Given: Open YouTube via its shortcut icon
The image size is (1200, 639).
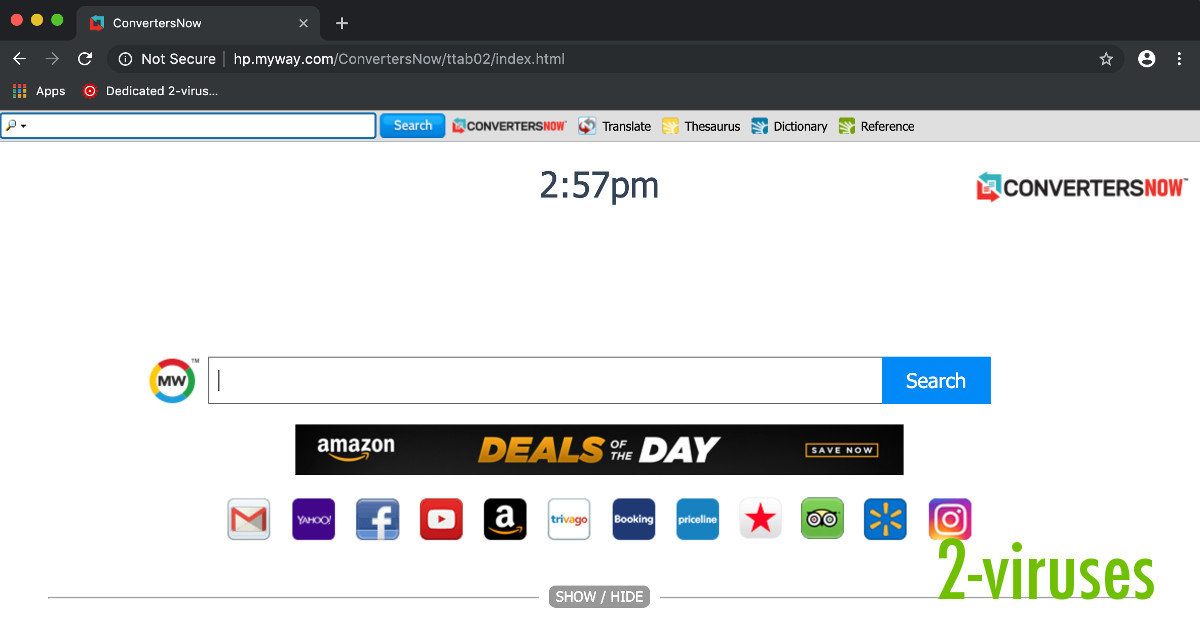Looking at the screenshot, I should (441, 519).
